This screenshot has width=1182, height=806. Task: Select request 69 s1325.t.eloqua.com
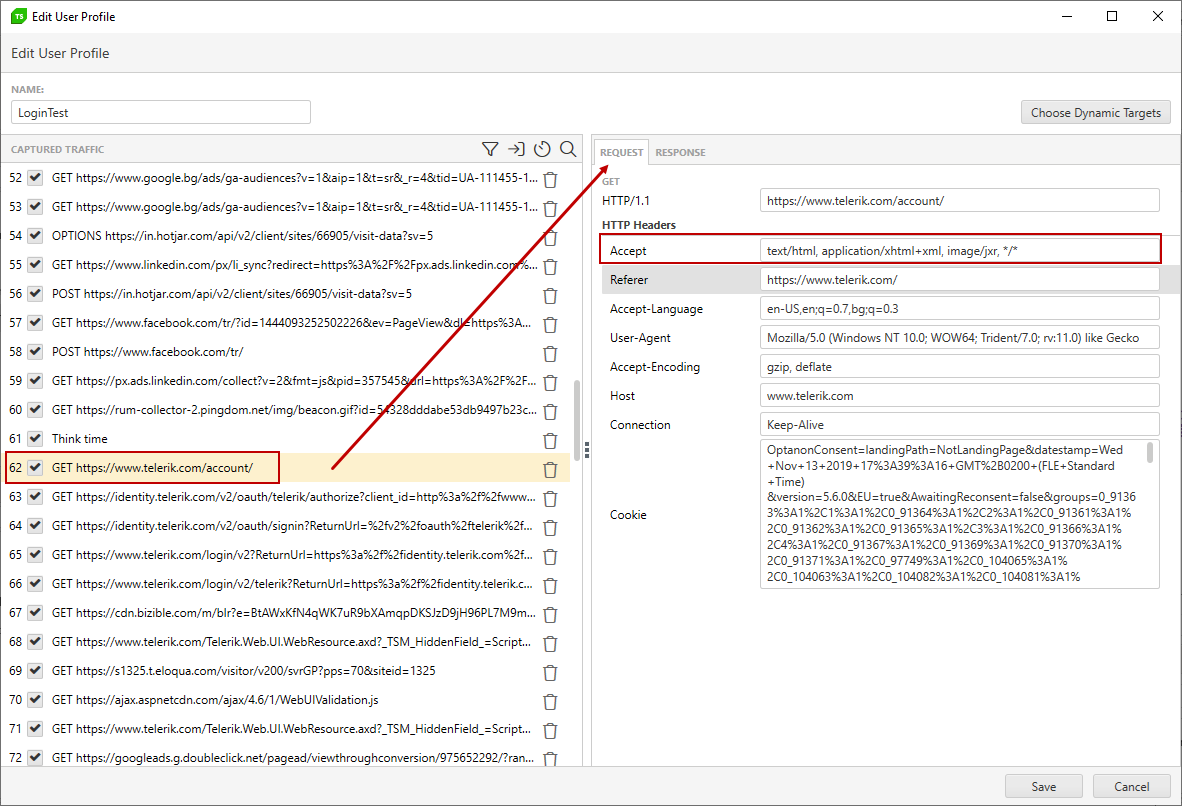(x=243, y=670)
